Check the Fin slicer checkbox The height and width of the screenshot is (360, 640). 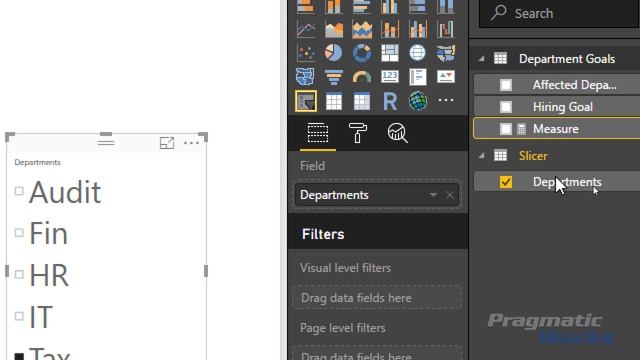[x=19, y=233]
